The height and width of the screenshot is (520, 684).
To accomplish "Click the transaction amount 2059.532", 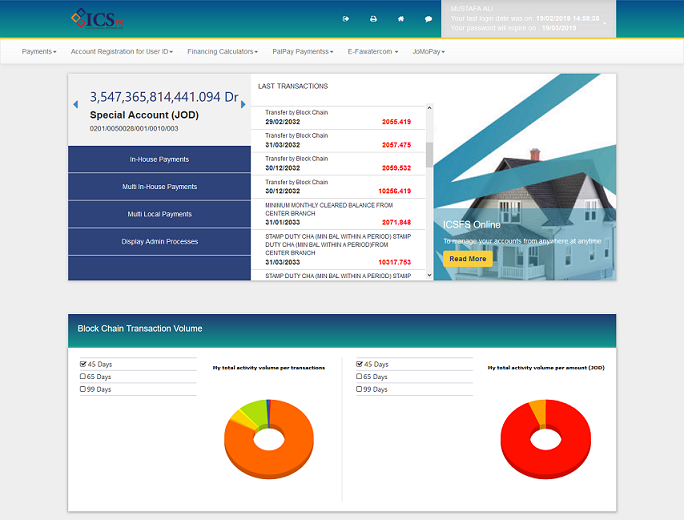I will click(x=396, y=168).
